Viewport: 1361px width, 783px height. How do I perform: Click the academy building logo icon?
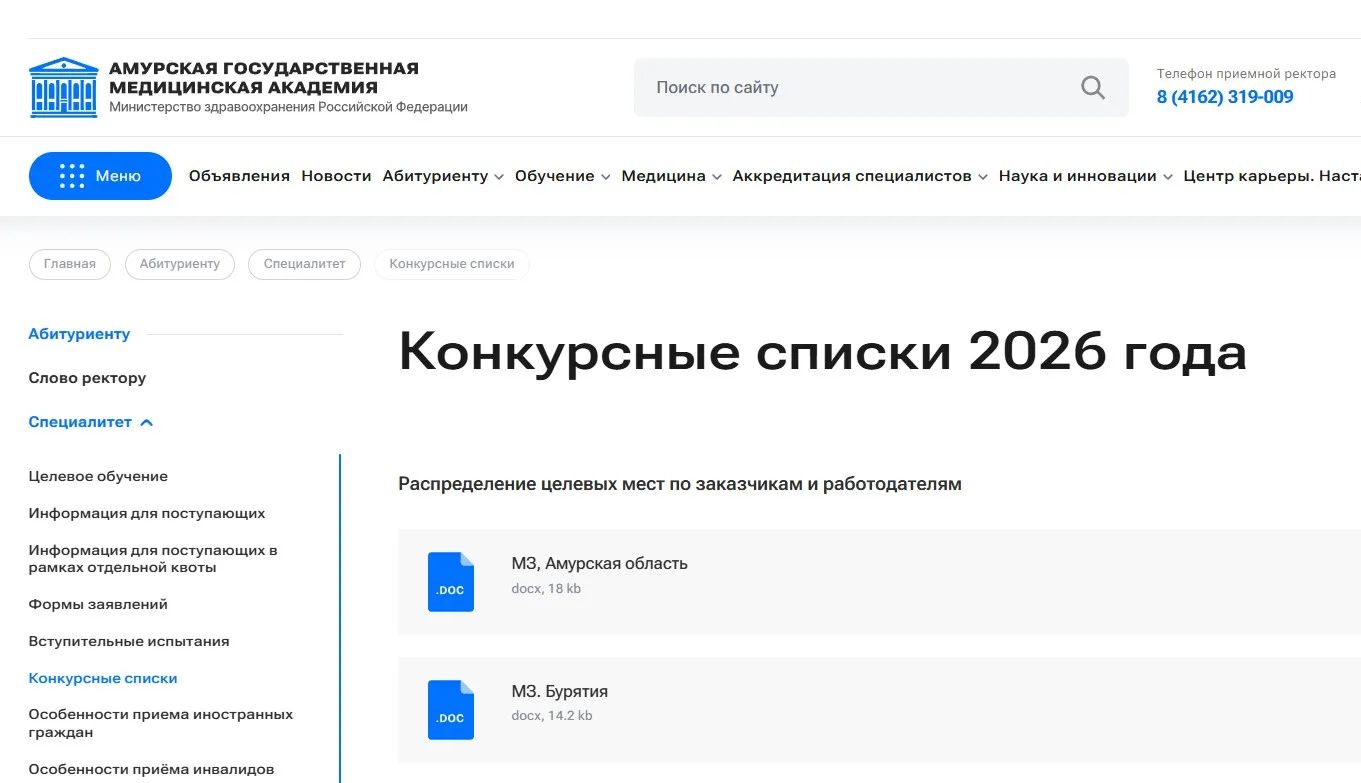(64, 88)
